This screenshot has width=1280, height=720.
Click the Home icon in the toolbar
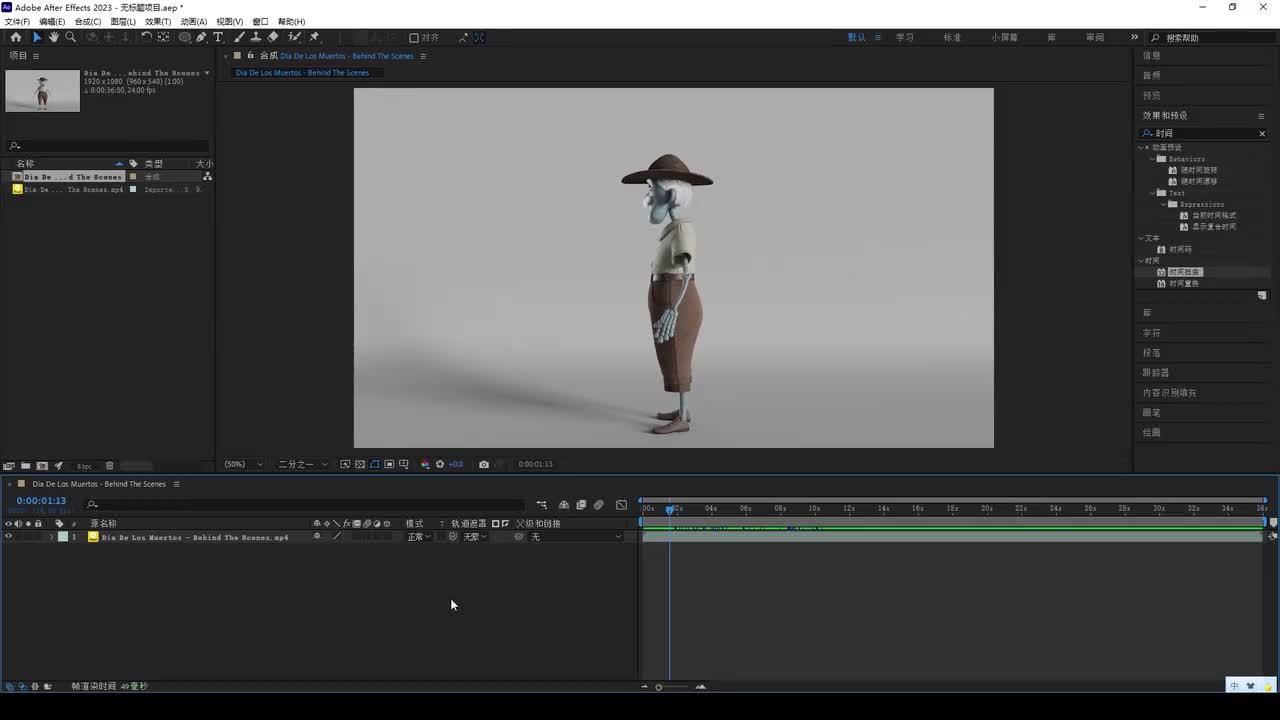point(16,37)
